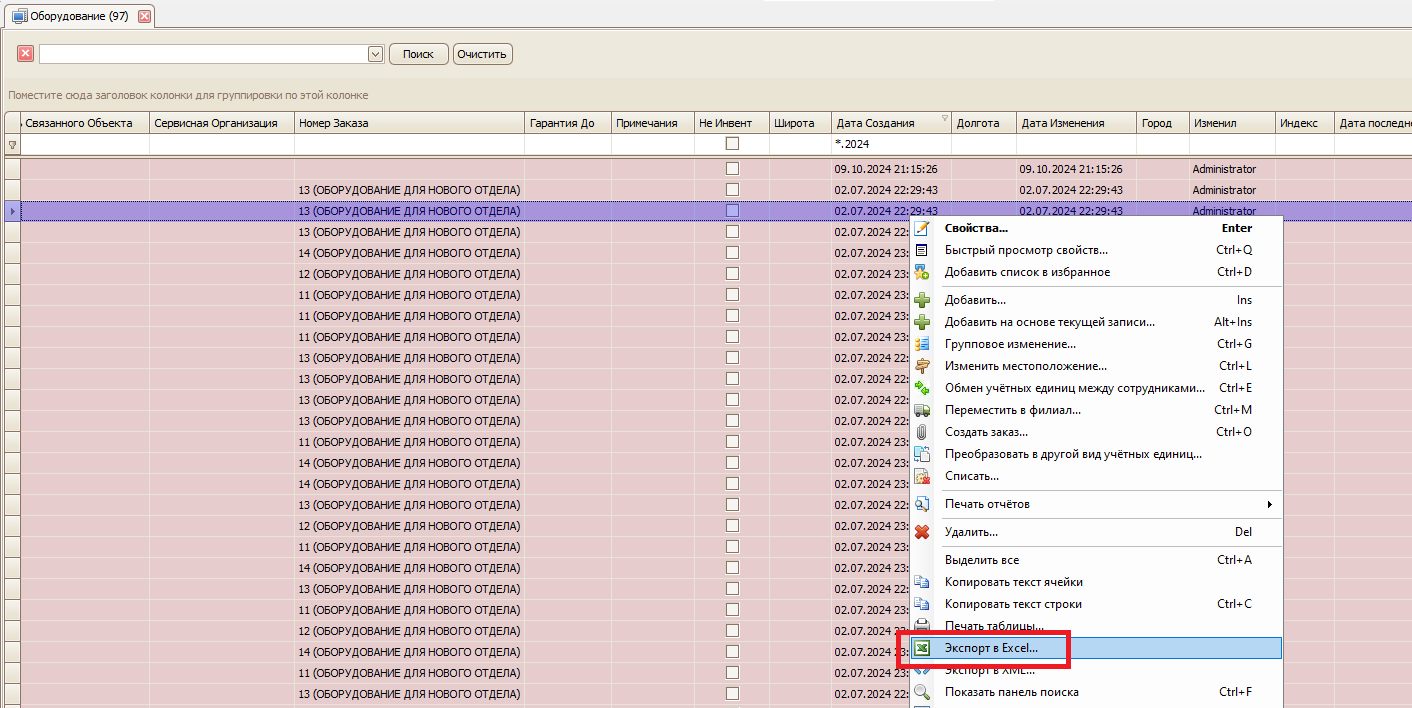Viewport: 1412px width, 708px height.
Task: Click the Очистить button
Action: 483,54
